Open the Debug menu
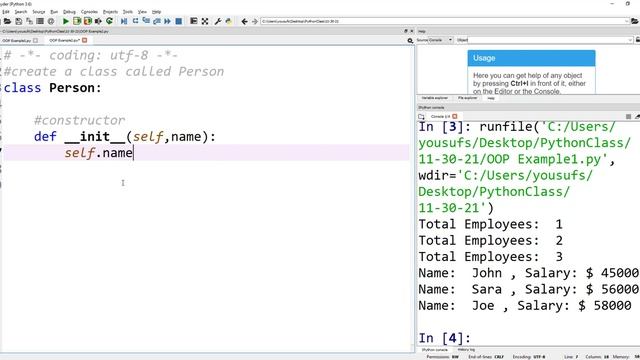The width and height of the screenshot is (640, 360). 69,12
